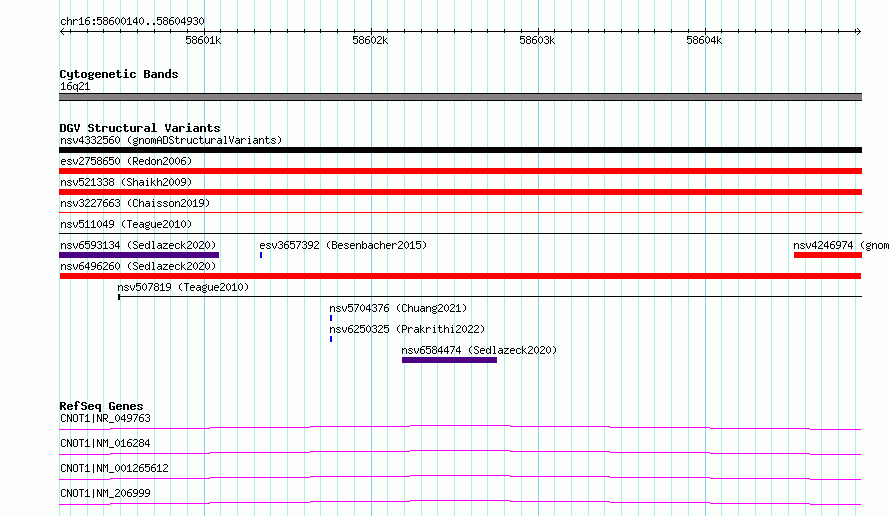Click the RefSeq Genes track title
The width and height of the screenshot is (890, 516).
tap(102, 406)
